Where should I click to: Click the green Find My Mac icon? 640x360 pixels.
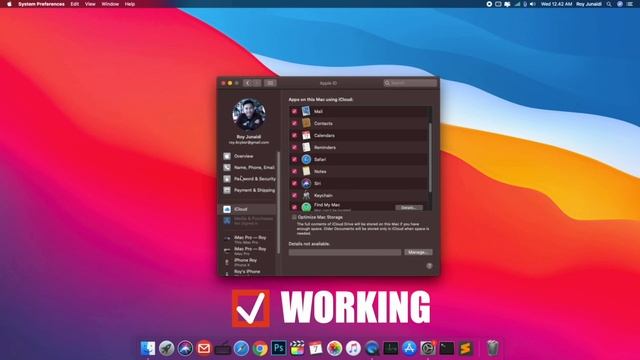coord(306,207)
